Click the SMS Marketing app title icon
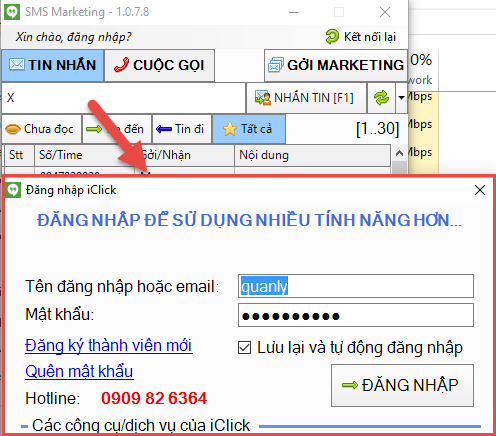496x436 pixels. tap(12, 12)
